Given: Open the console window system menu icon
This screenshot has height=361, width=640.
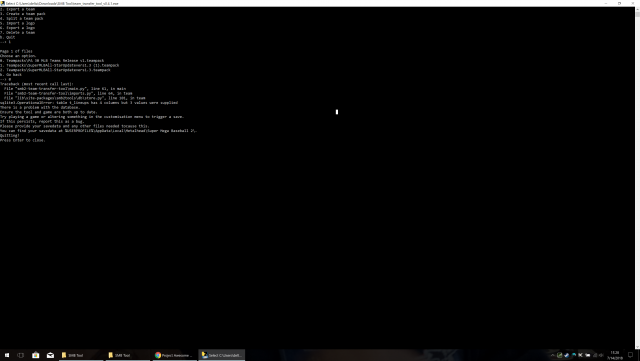Looking at the screenshot, I should click(2, 3).
